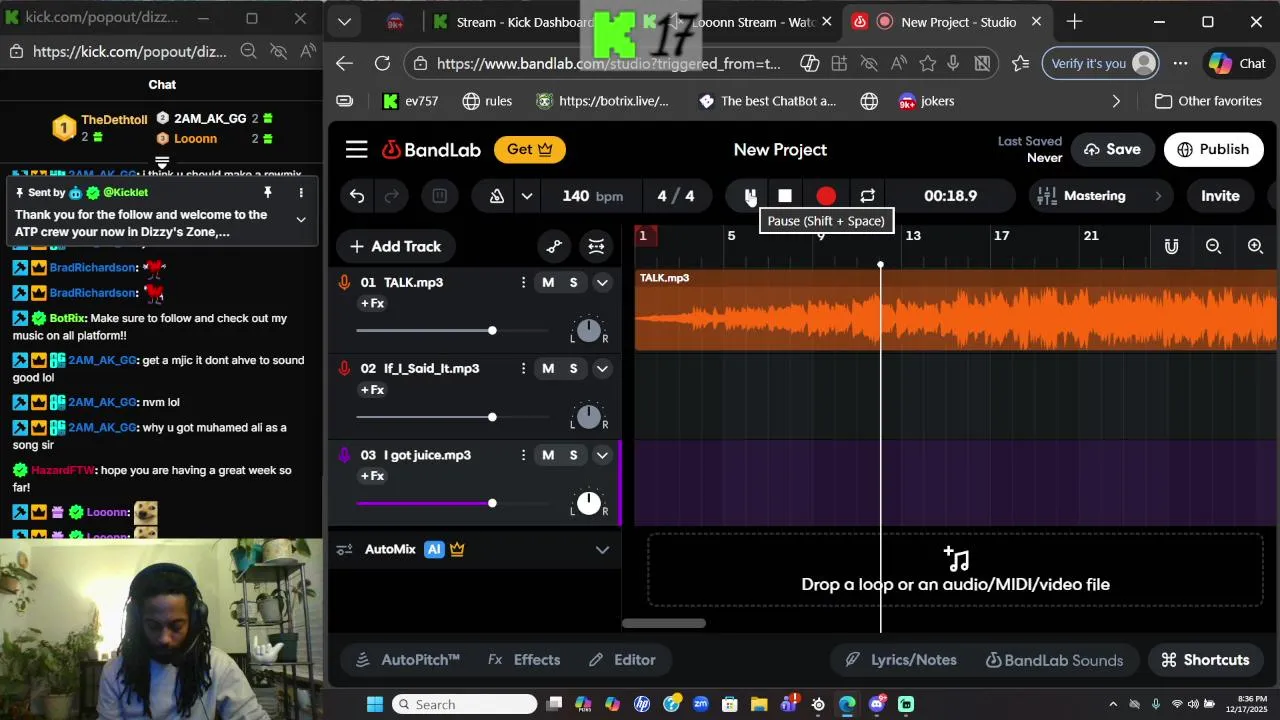Open the automation curve tool
This screenshot has height=720, width=1280.
554,246
